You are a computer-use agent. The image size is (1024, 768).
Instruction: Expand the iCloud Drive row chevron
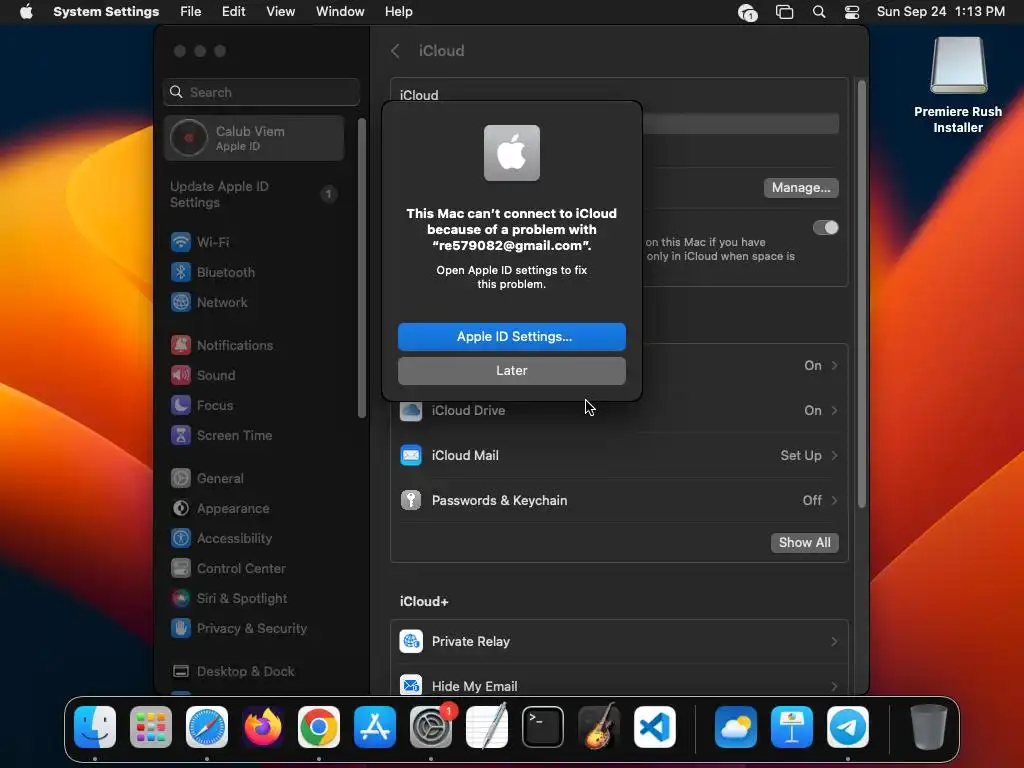835,410
